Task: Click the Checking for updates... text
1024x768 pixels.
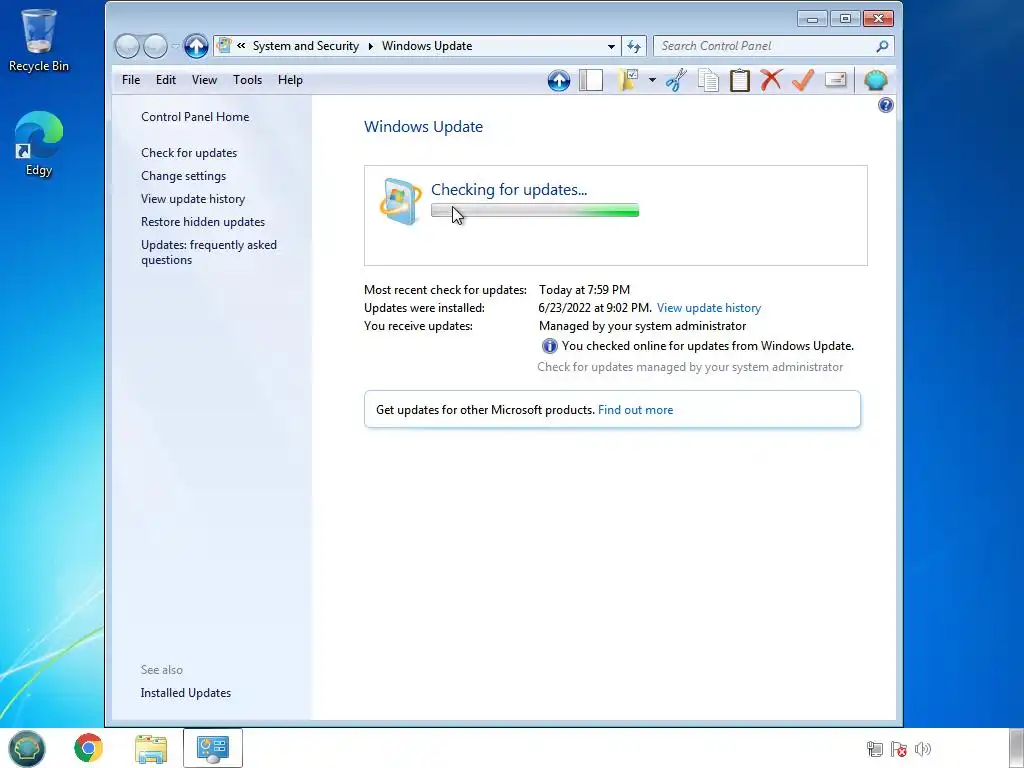Action: point(509,189)
